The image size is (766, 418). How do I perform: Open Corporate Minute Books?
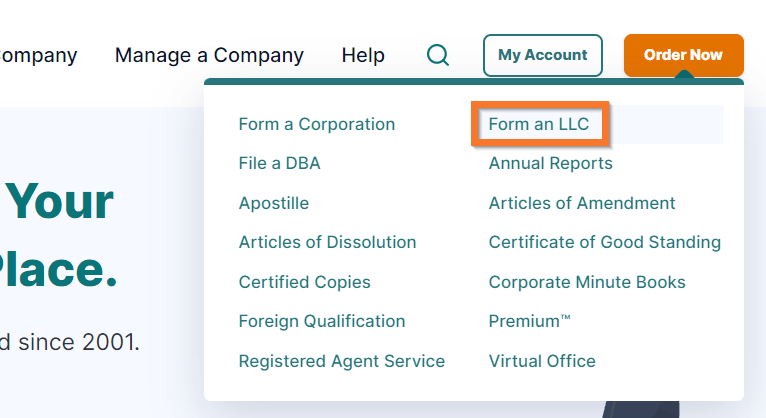coord(587,282)
